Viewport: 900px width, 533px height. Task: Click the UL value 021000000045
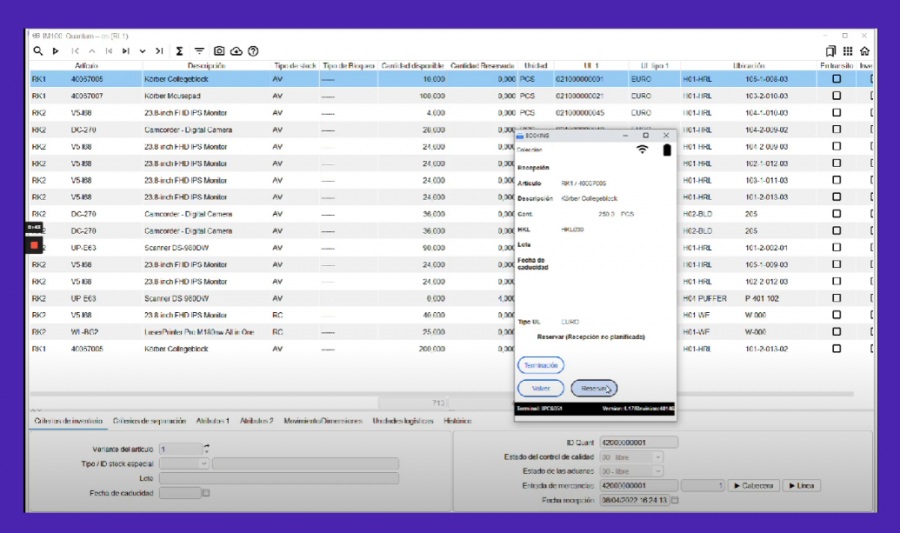coord(579,112)
